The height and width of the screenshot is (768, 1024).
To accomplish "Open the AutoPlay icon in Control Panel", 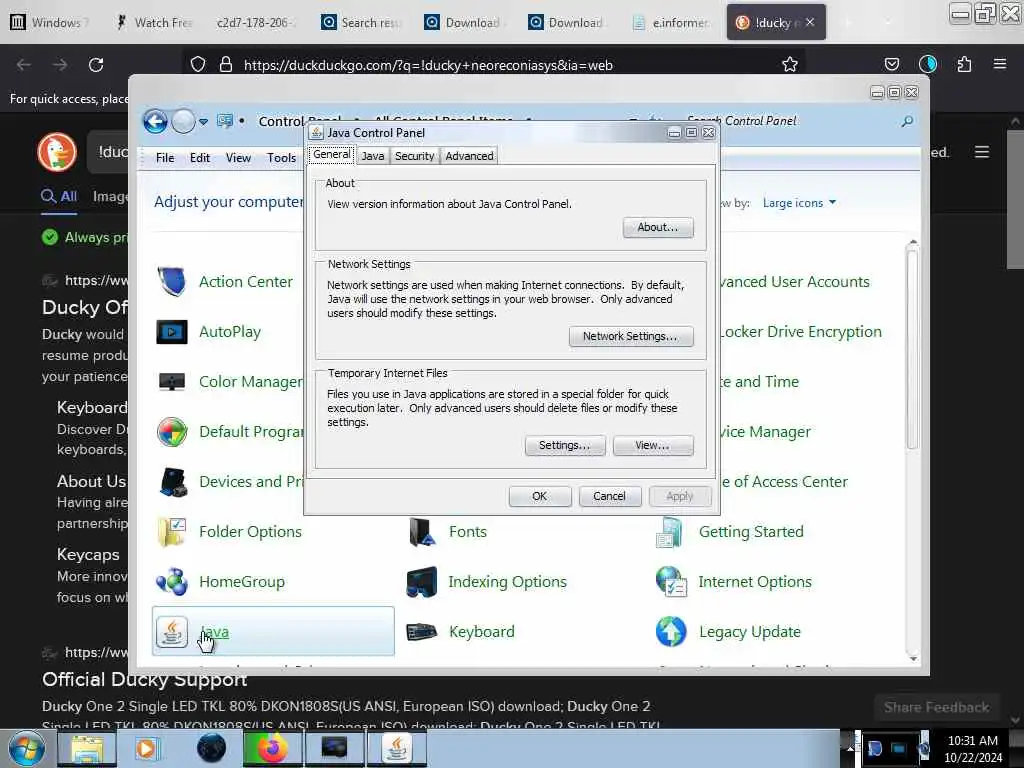I will tap(172, 332).
